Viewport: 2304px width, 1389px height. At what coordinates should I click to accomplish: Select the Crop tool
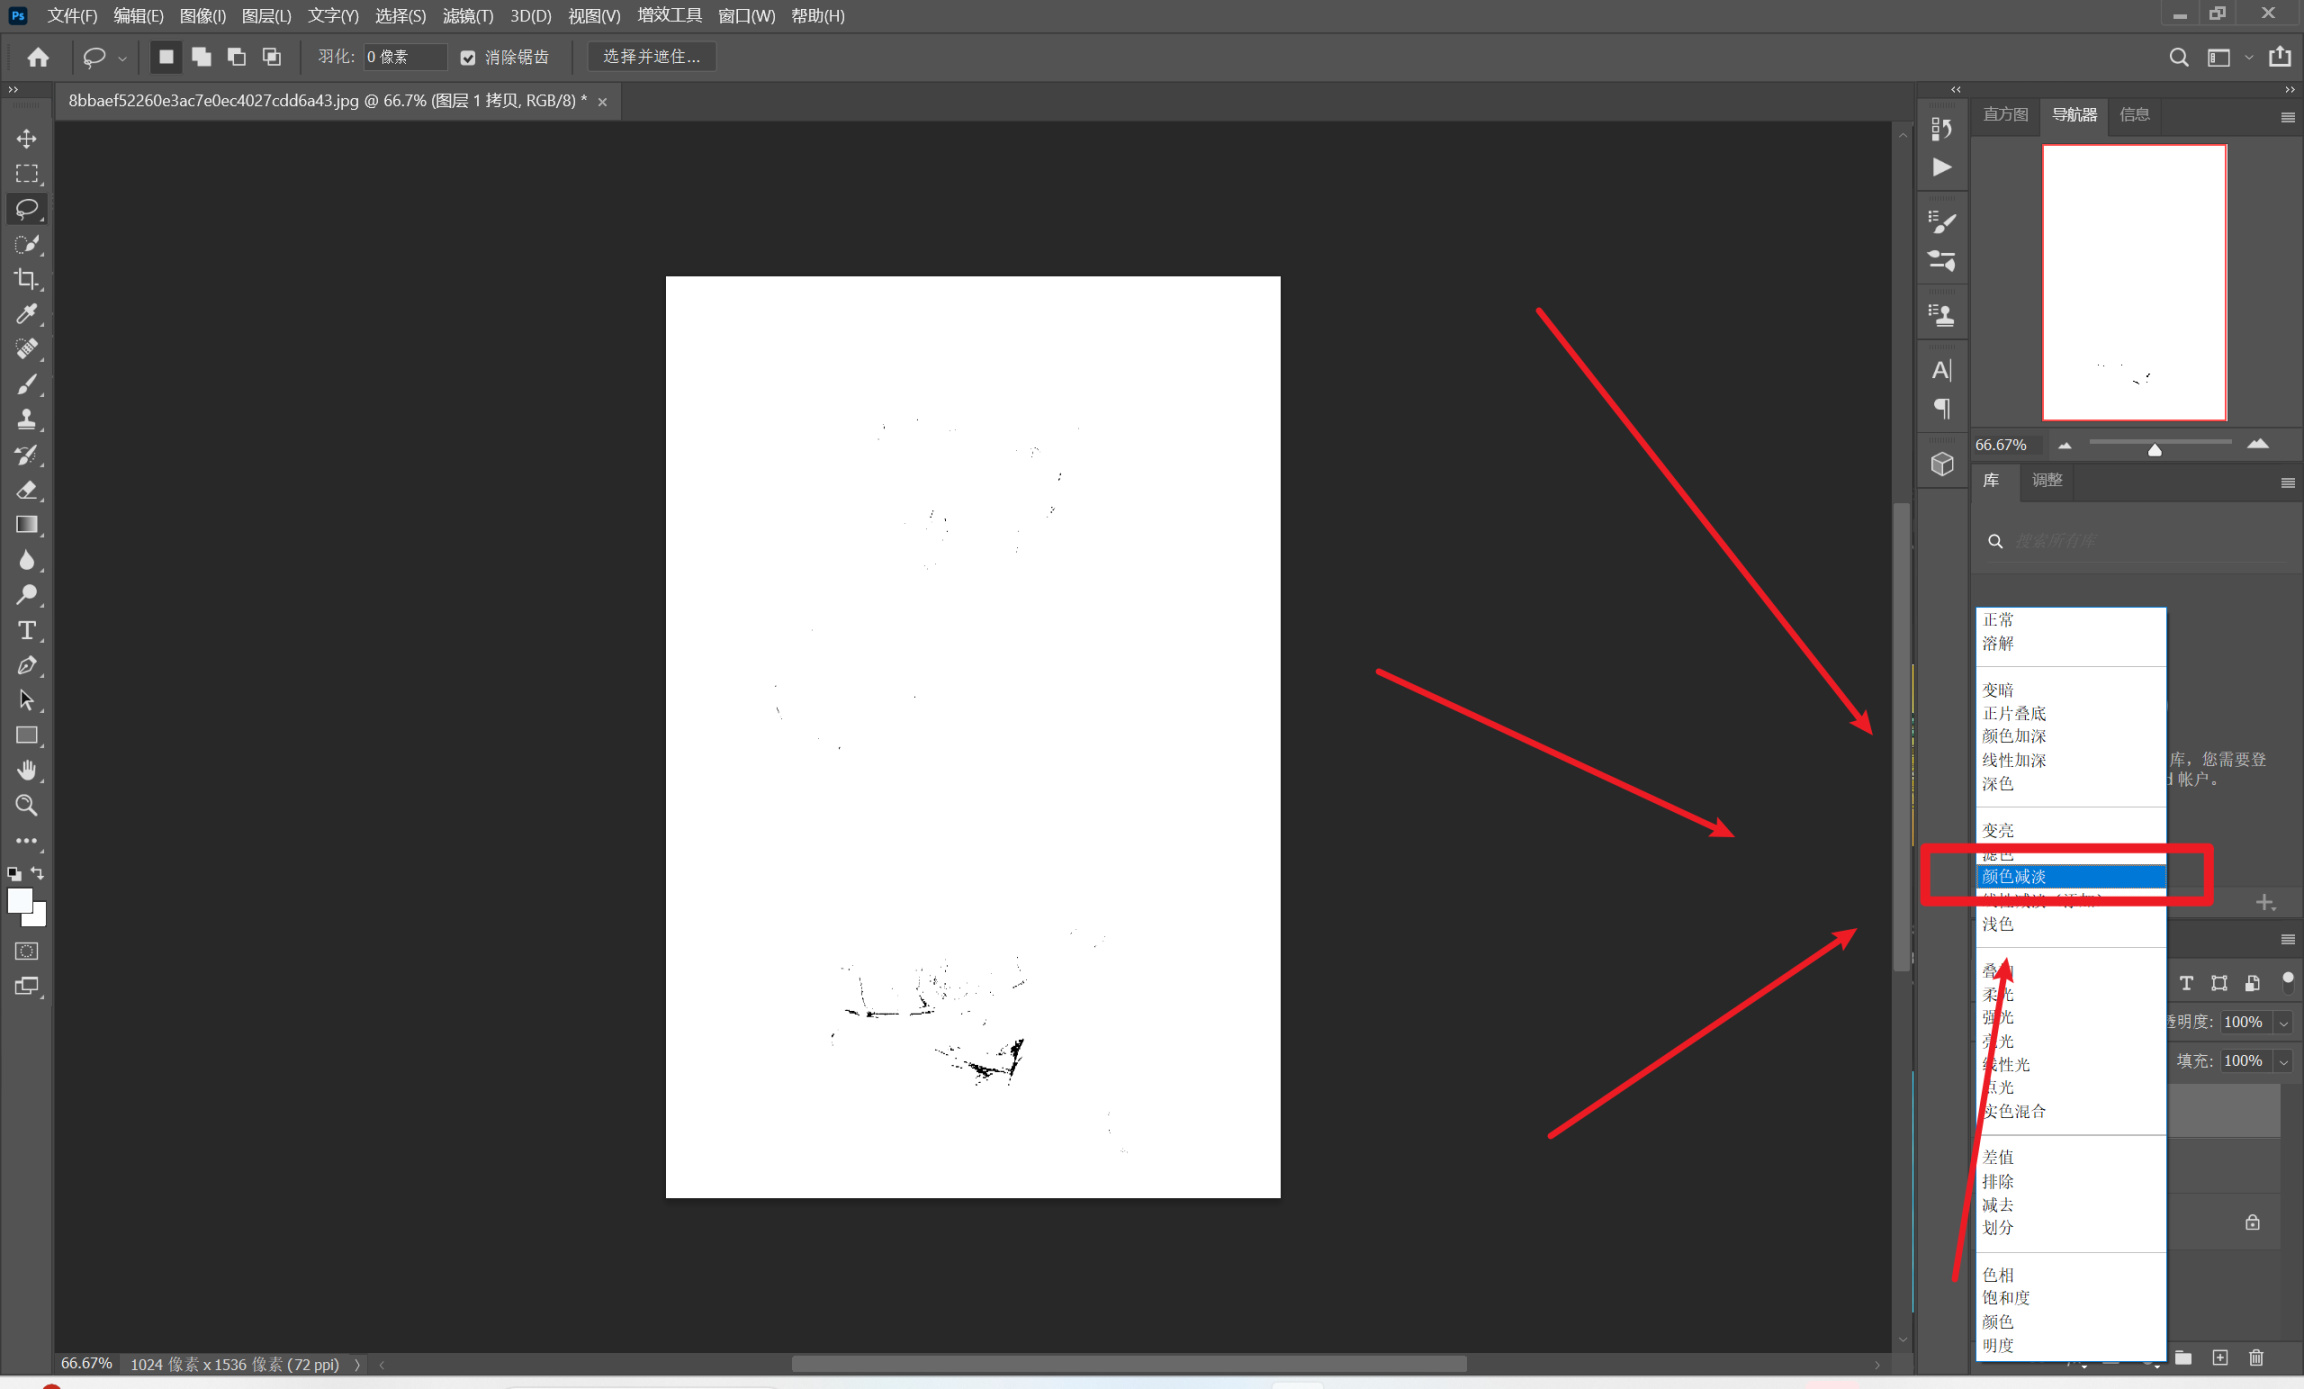click(x=27, y=278)
